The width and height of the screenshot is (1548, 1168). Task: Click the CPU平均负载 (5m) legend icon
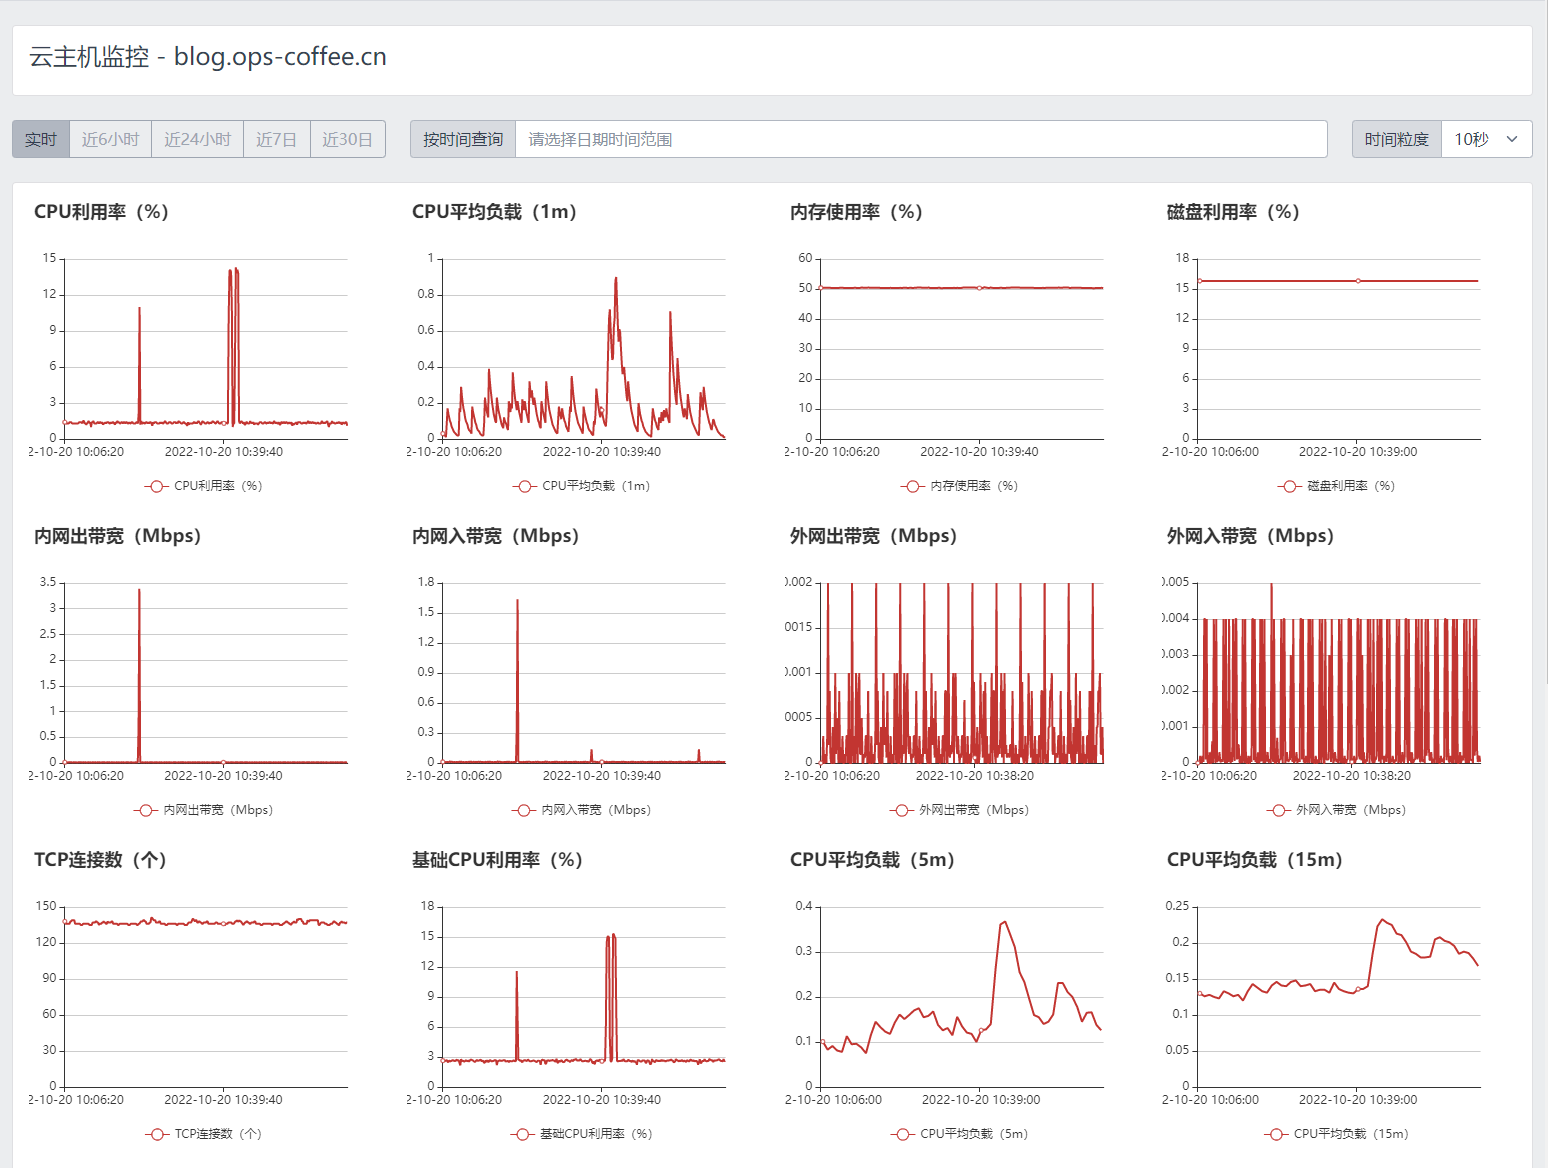[x=902, y=1134]
